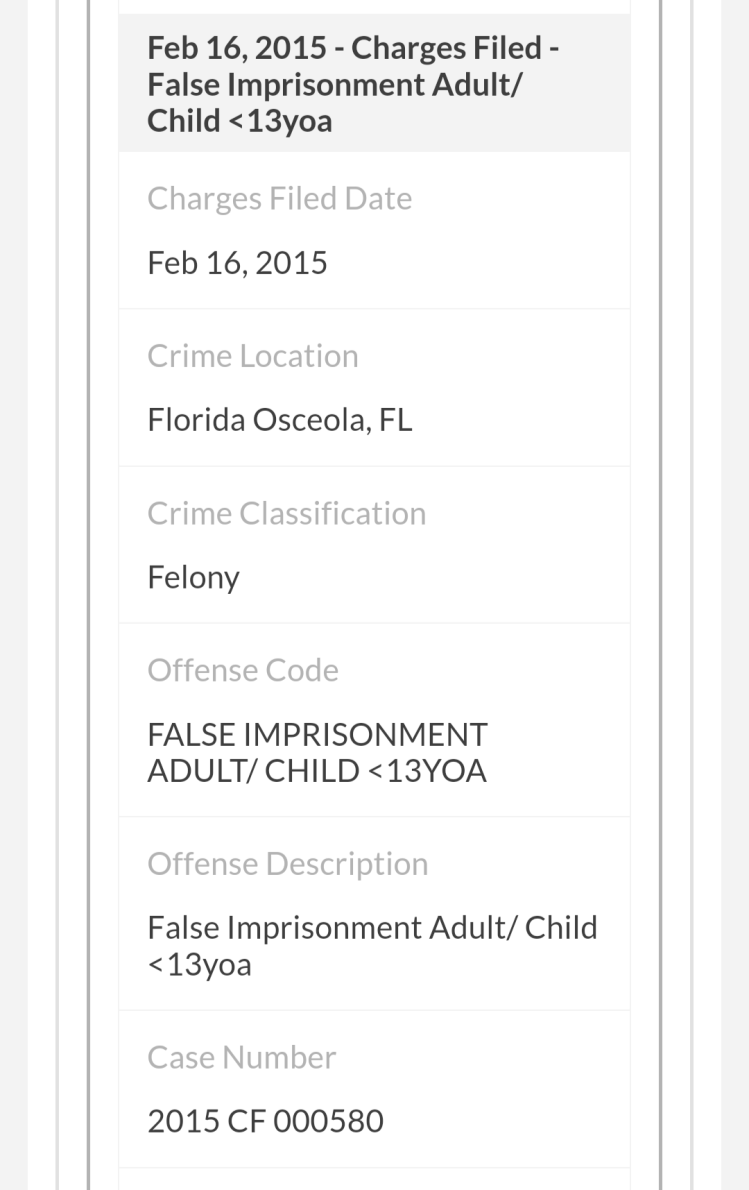Viewport: 749px width, 1190px height.
Task: Select the mixed-case False Imprisonment Adult/ Child description line
Action: coord(372,927)
